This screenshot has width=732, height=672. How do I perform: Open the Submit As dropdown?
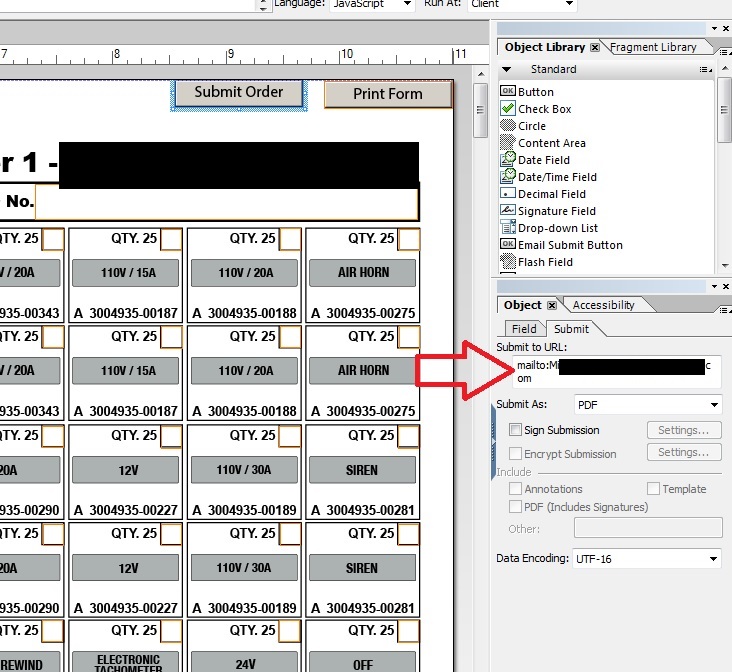click(714, 405)
